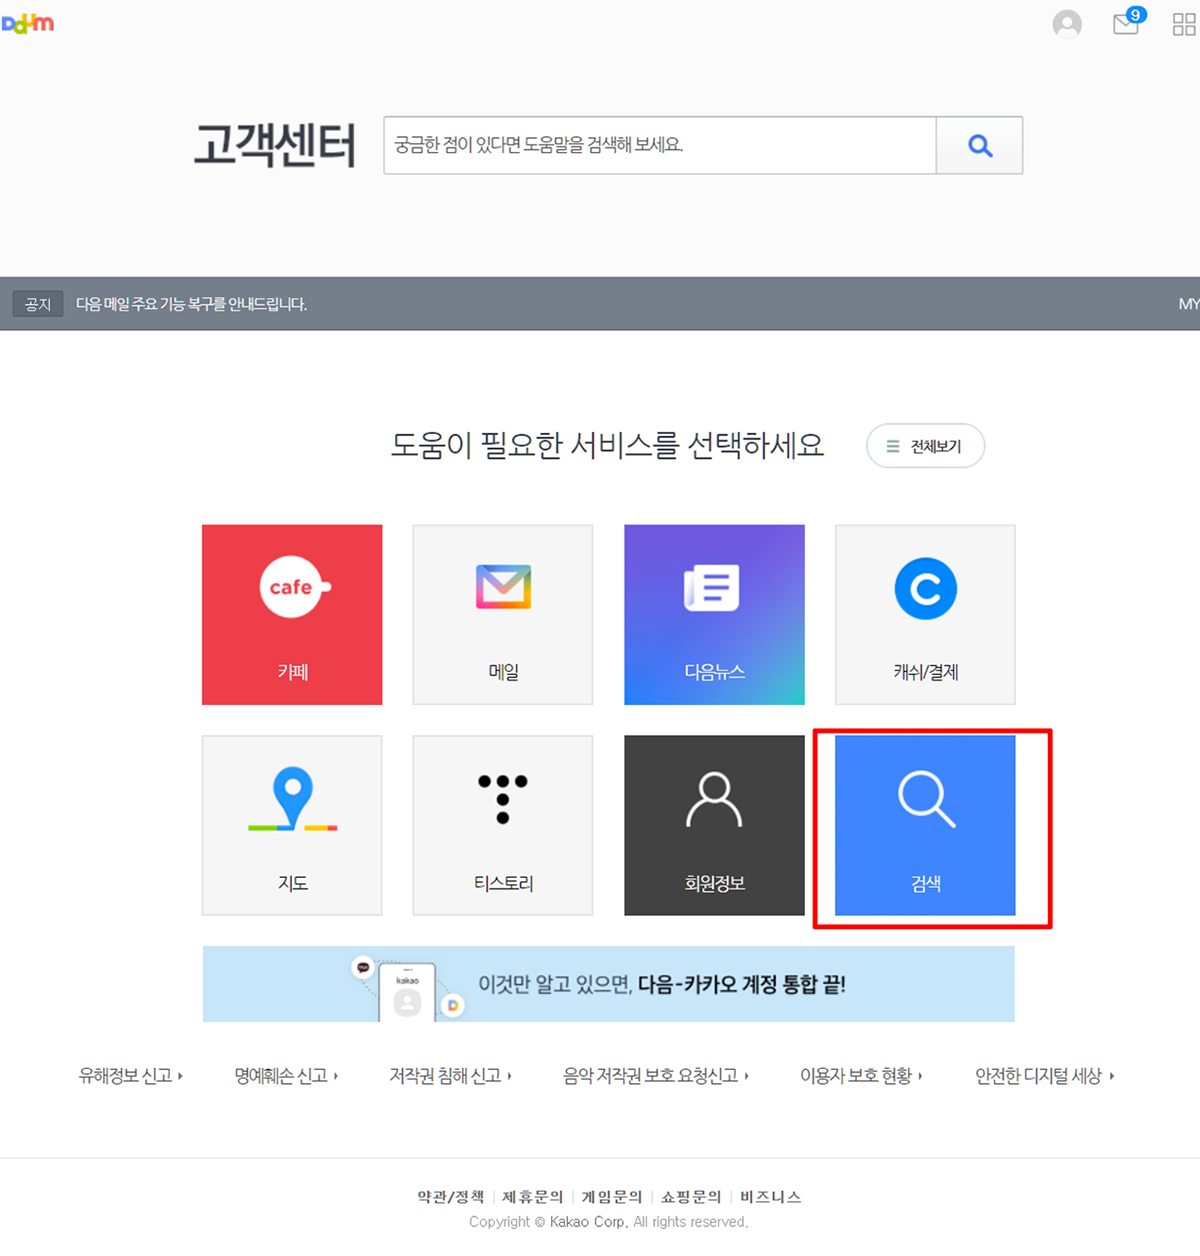The height and width of the screenshot is (1256, 1200).
Task: Open 제휴문의 footer link
Action: tap(533, 1197)
